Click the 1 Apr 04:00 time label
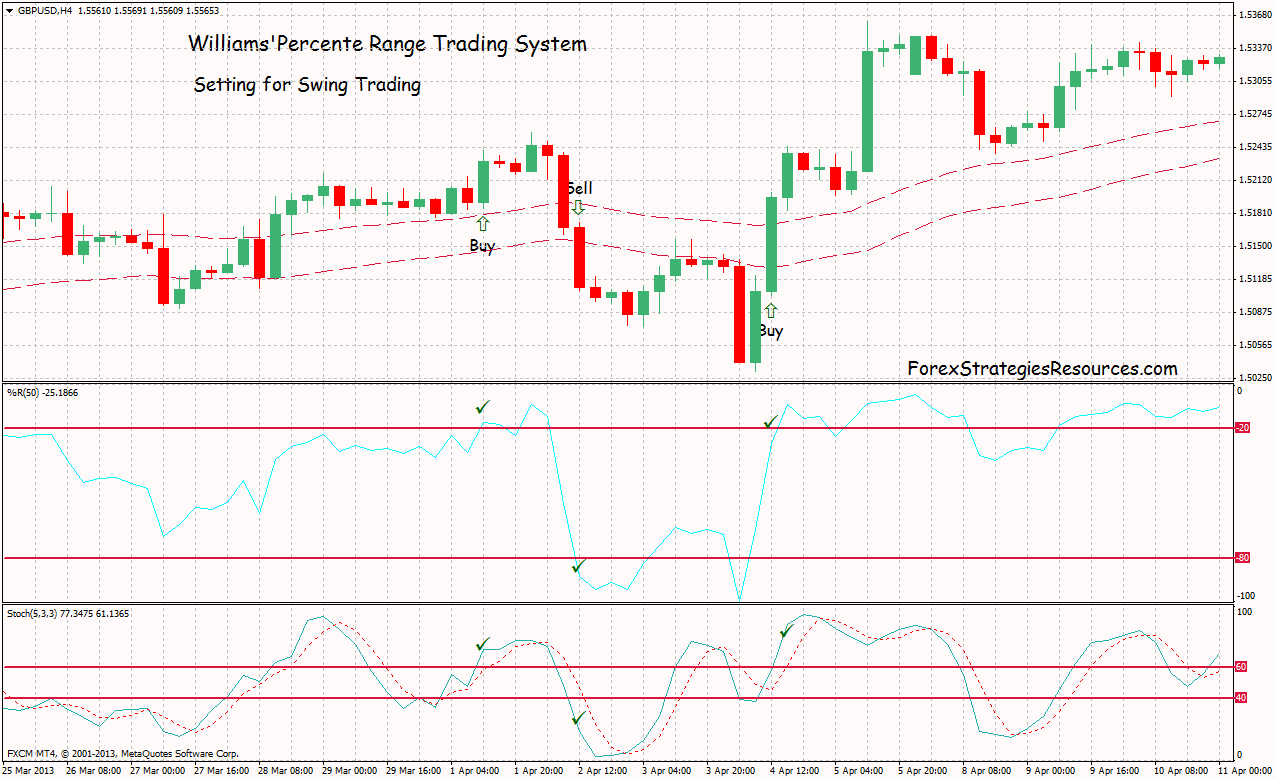The image size is (1276, 779). (x=476, y=771)
